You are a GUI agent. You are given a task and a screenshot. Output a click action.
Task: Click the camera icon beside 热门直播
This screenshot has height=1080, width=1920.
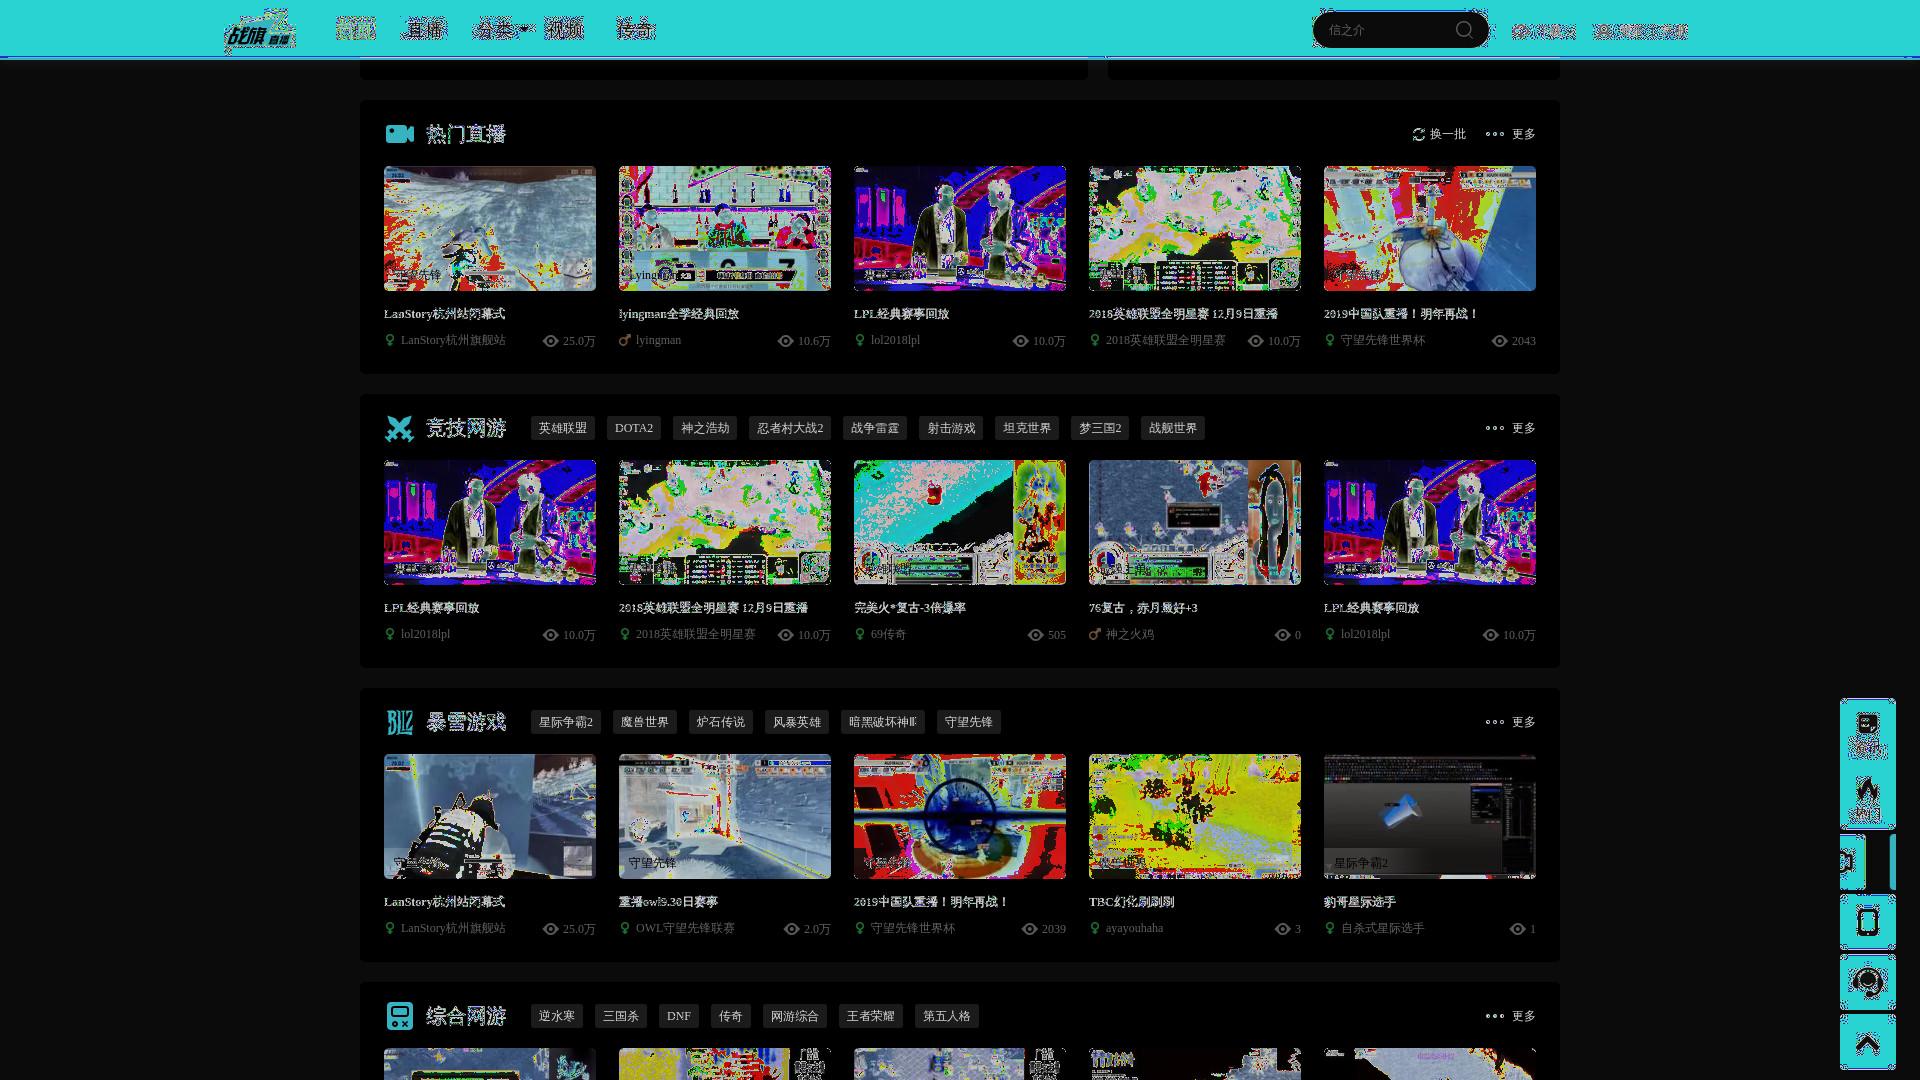tap(400, 134)
